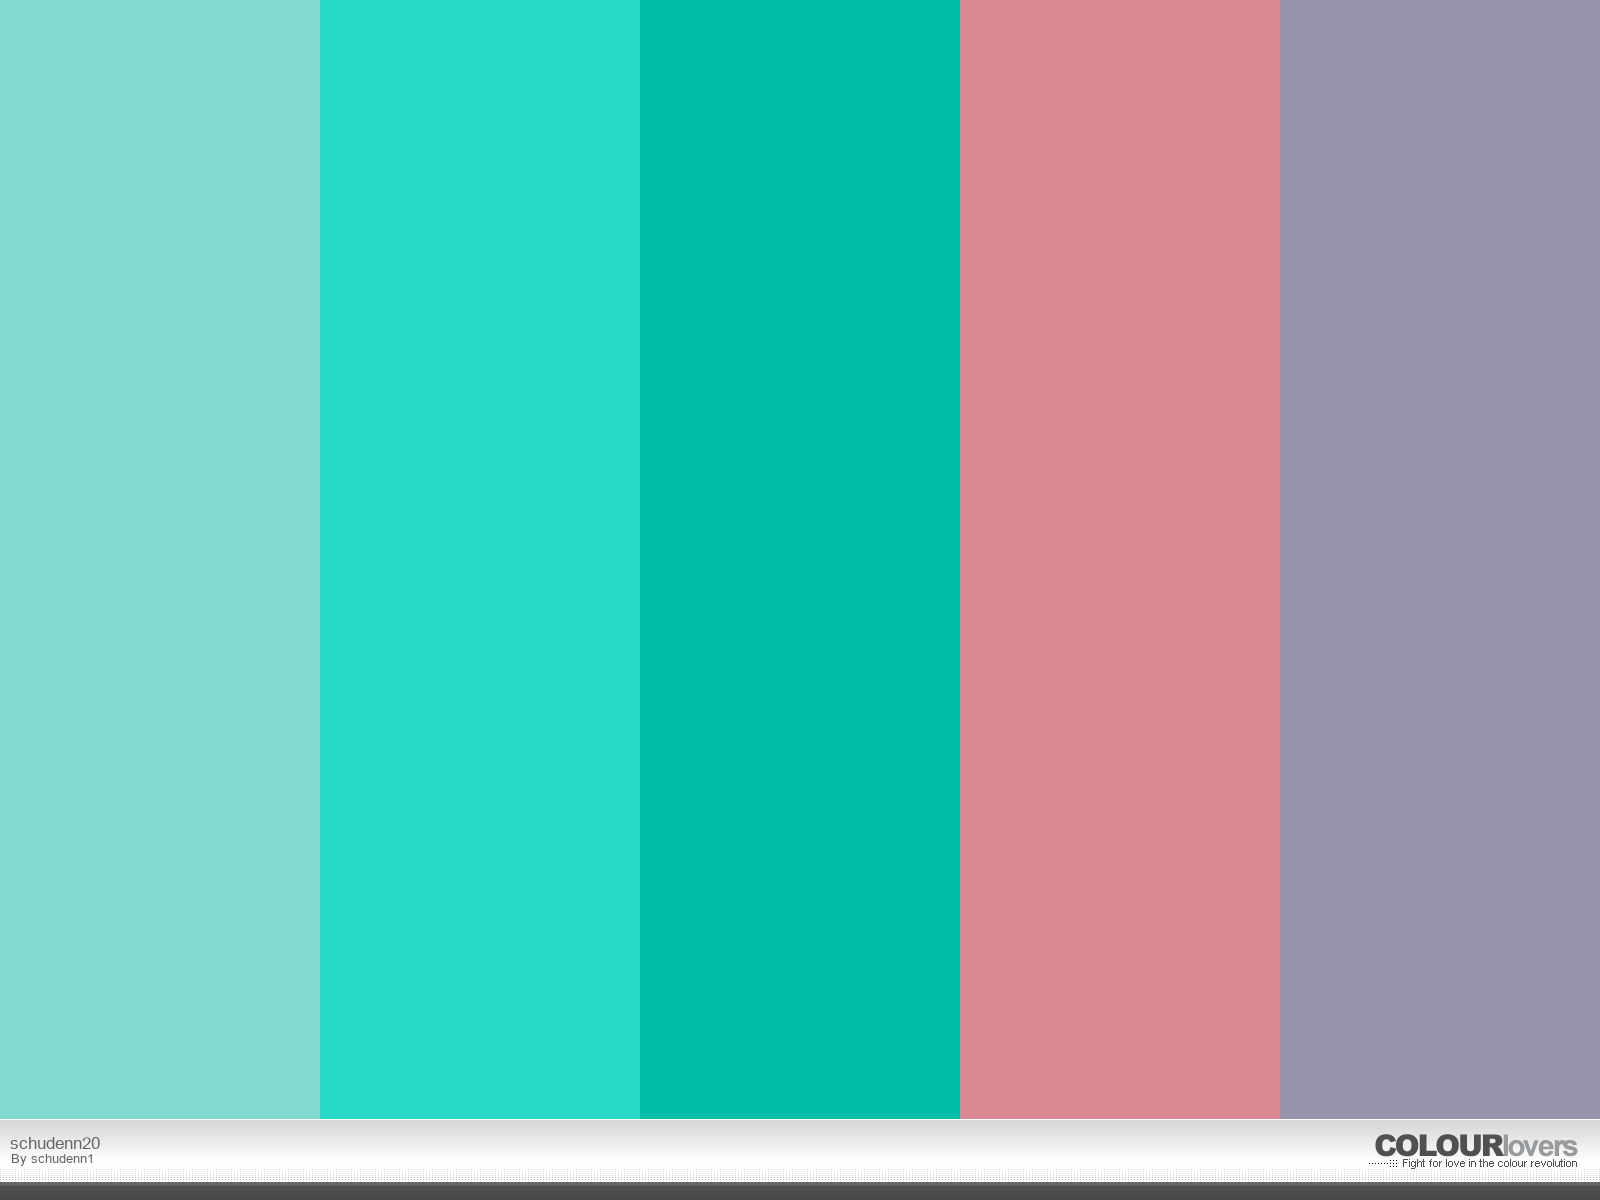Pick the bright turquoise color stripe
1600x1200 pixels.
tap(480, 559)
